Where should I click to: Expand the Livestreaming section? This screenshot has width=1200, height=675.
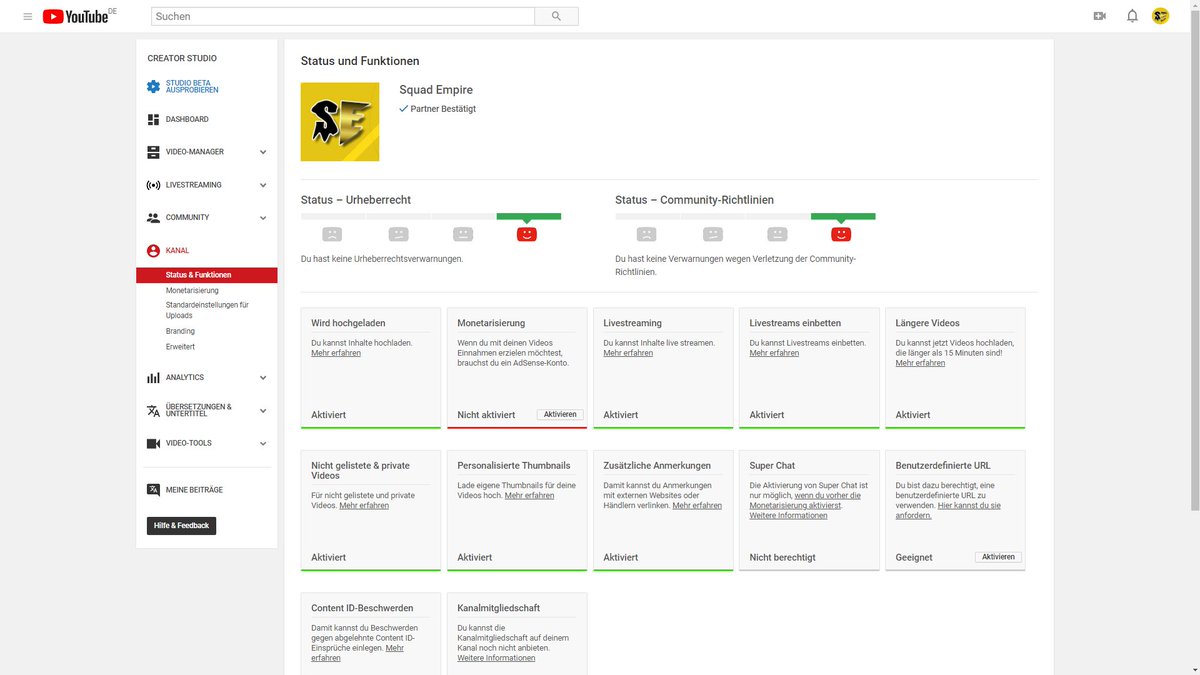[263, 185]
